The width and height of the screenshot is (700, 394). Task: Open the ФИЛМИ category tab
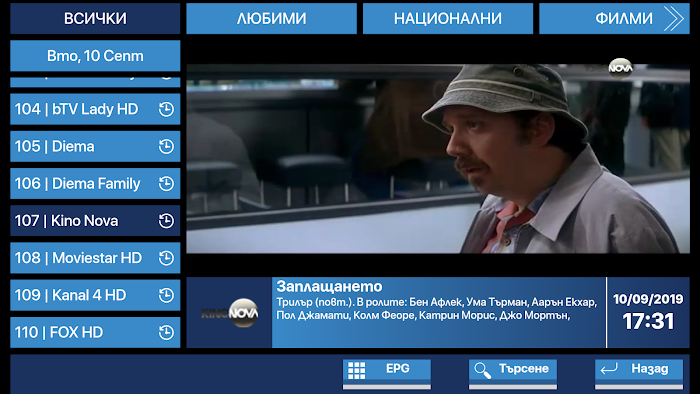(614, 19)
